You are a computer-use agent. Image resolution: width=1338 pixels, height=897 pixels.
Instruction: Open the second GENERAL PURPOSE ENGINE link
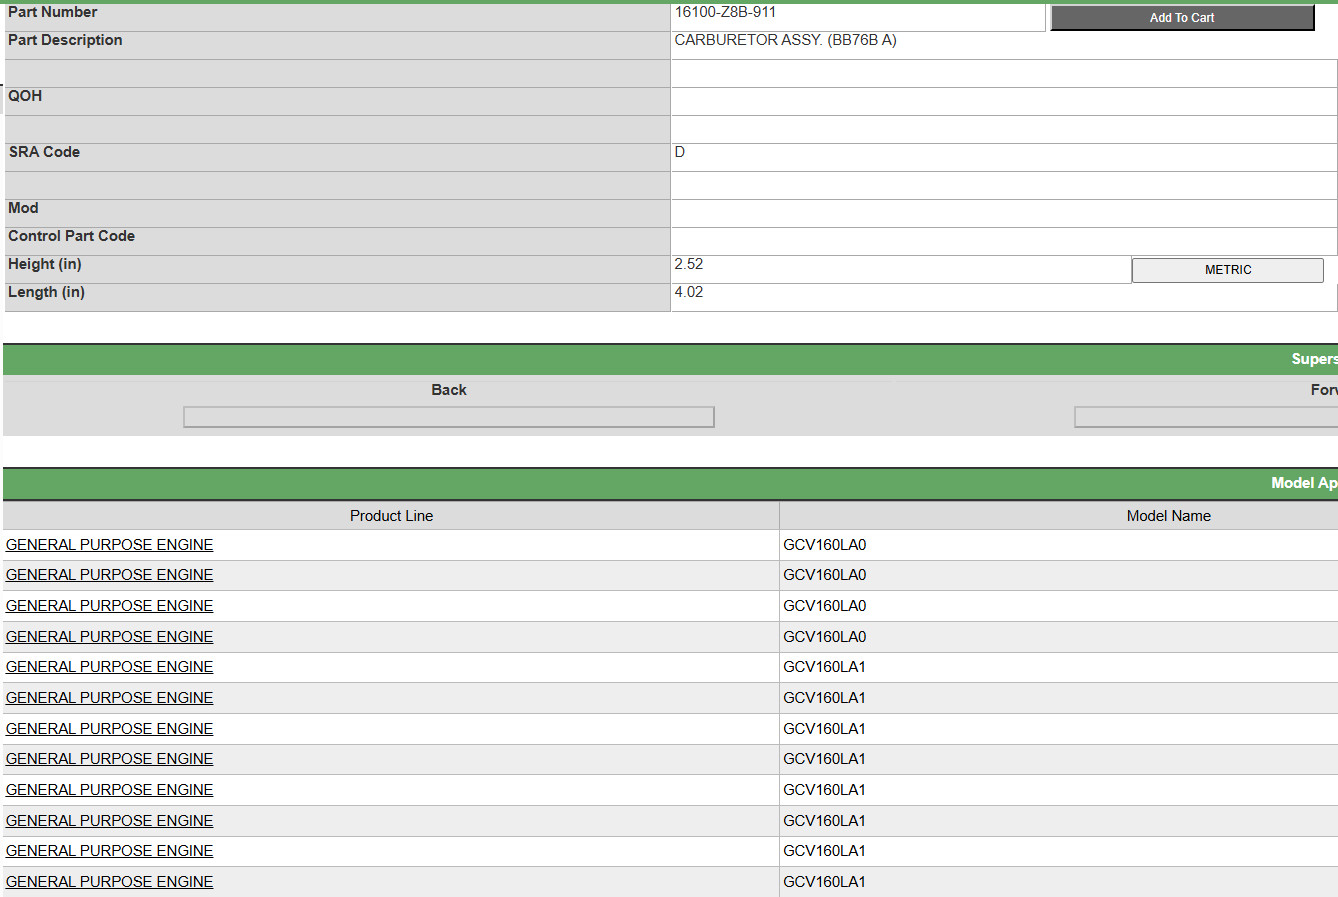(110, 575)
